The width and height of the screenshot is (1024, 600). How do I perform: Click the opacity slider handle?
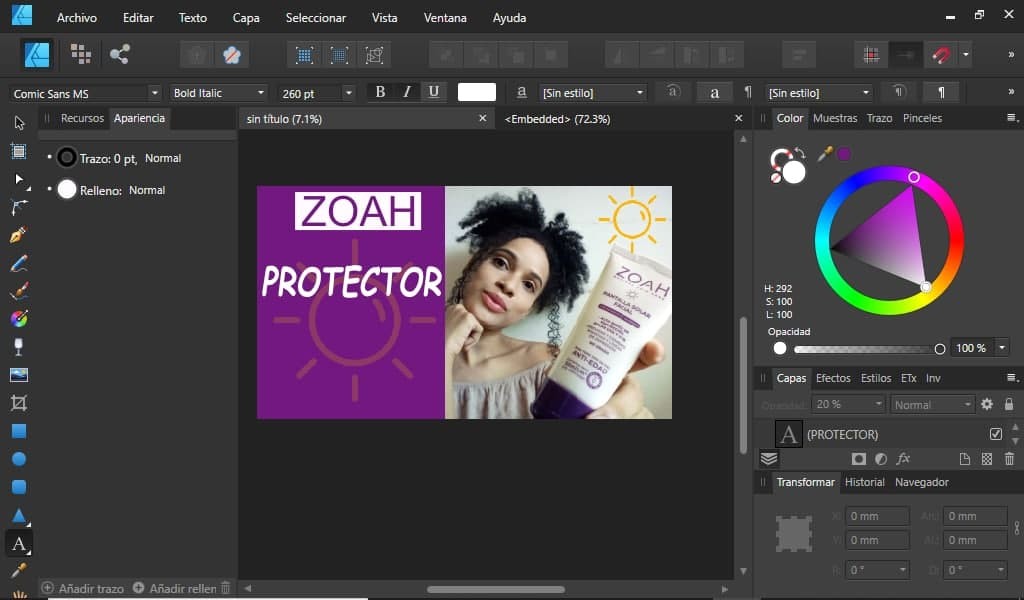[940, 349]
